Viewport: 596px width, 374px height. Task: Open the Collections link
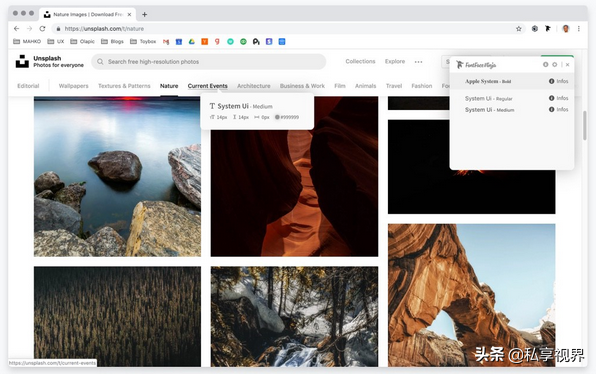[360, 61]
